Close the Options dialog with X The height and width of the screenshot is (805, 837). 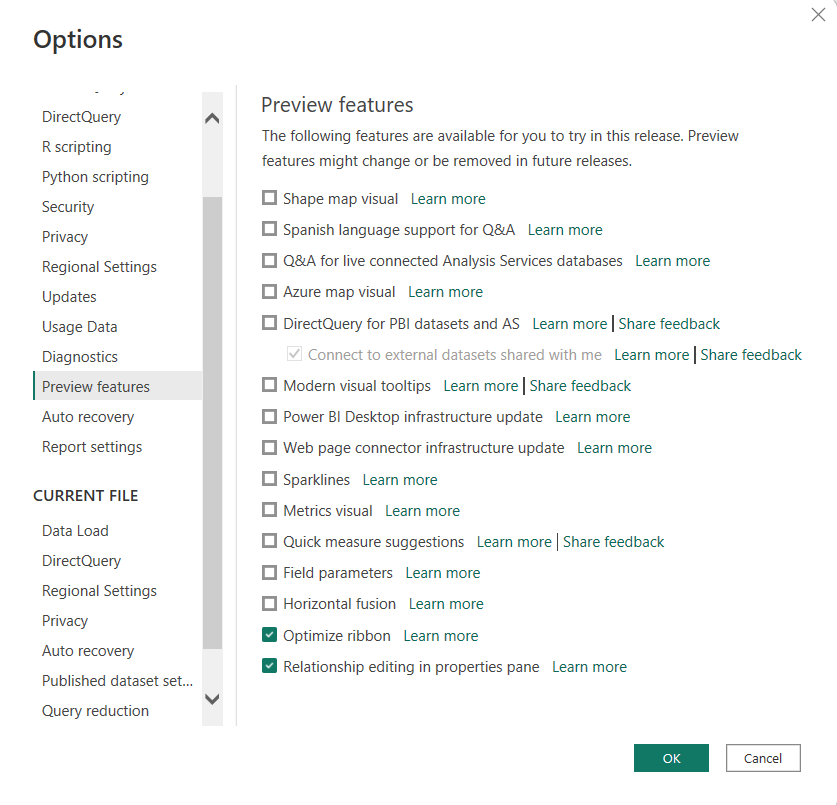(817, 15)
